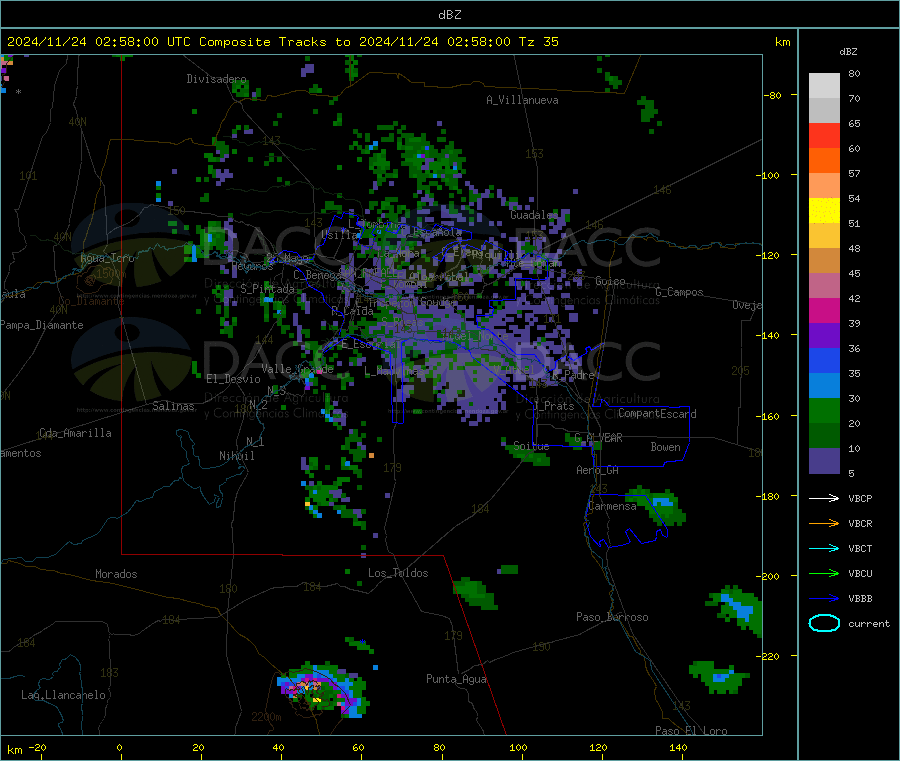Click the 'Bowen' map label
Screen dimensions: 900x761
coord(665,447)
